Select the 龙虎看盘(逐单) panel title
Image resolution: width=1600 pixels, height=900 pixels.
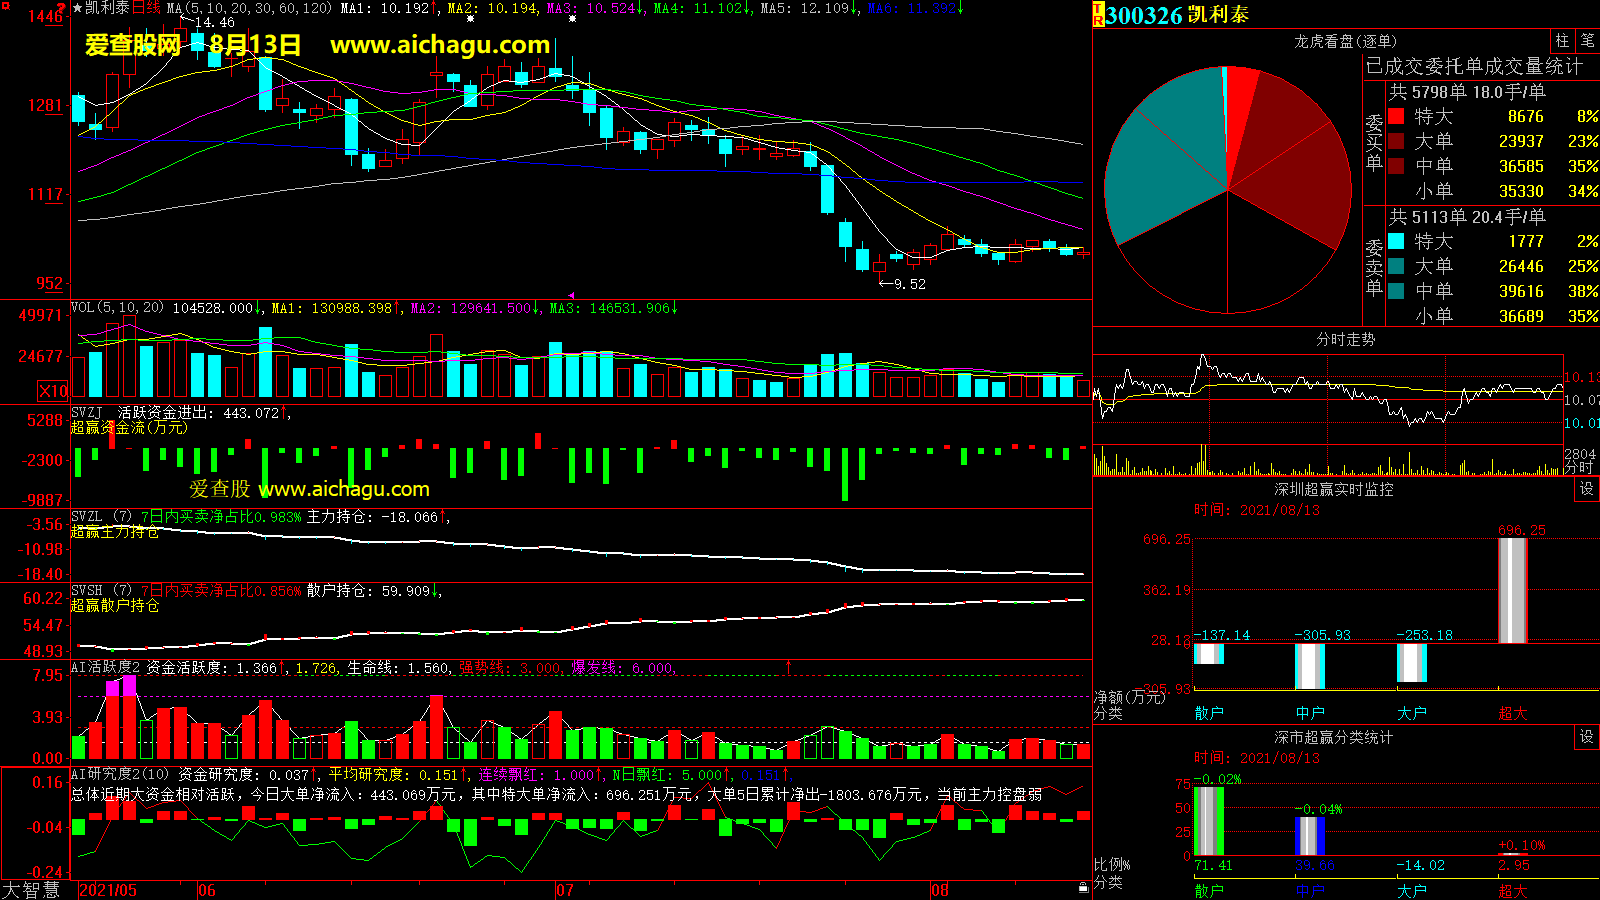coord(1345,41)
